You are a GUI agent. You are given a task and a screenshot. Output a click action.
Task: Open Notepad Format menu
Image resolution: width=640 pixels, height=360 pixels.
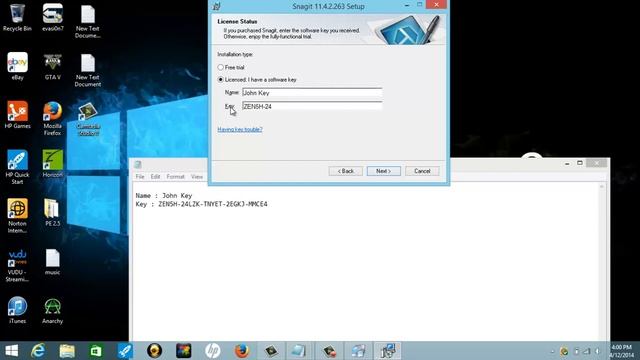click(x=176, y=177)
